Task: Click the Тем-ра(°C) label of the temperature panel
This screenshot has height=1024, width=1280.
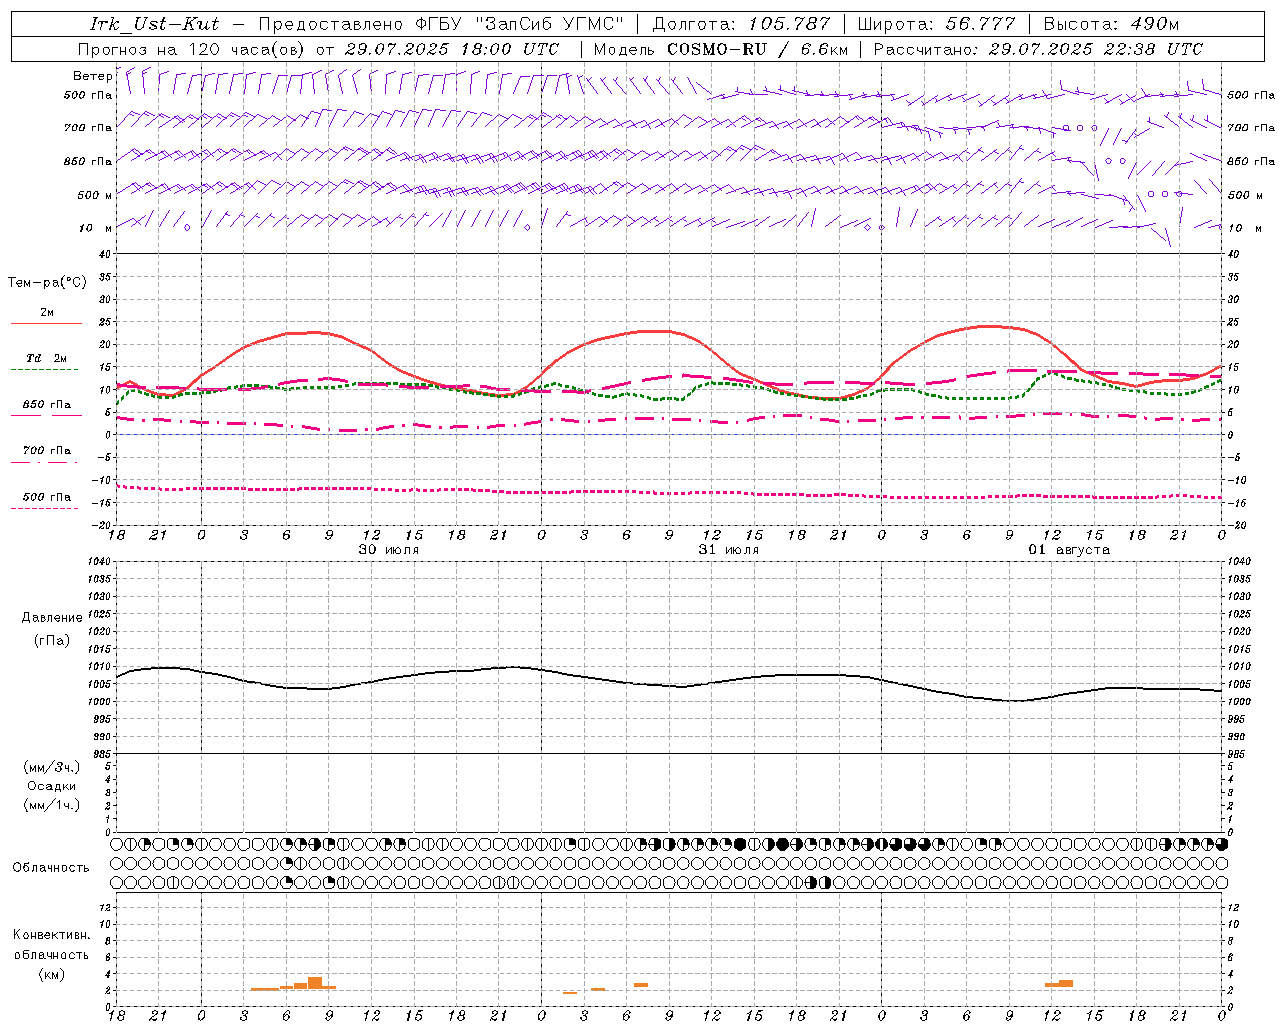Action: (x=47, y=283)
